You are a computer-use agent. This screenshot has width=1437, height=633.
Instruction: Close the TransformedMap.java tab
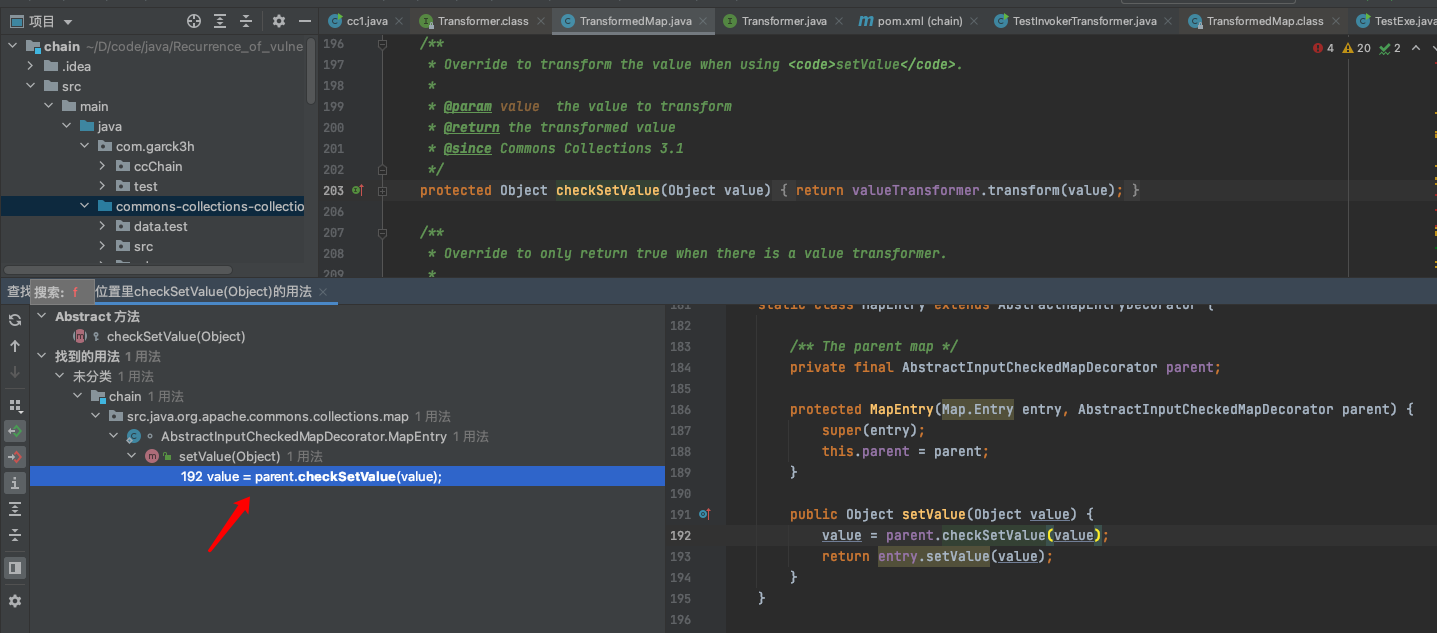[x=704, y=21]
